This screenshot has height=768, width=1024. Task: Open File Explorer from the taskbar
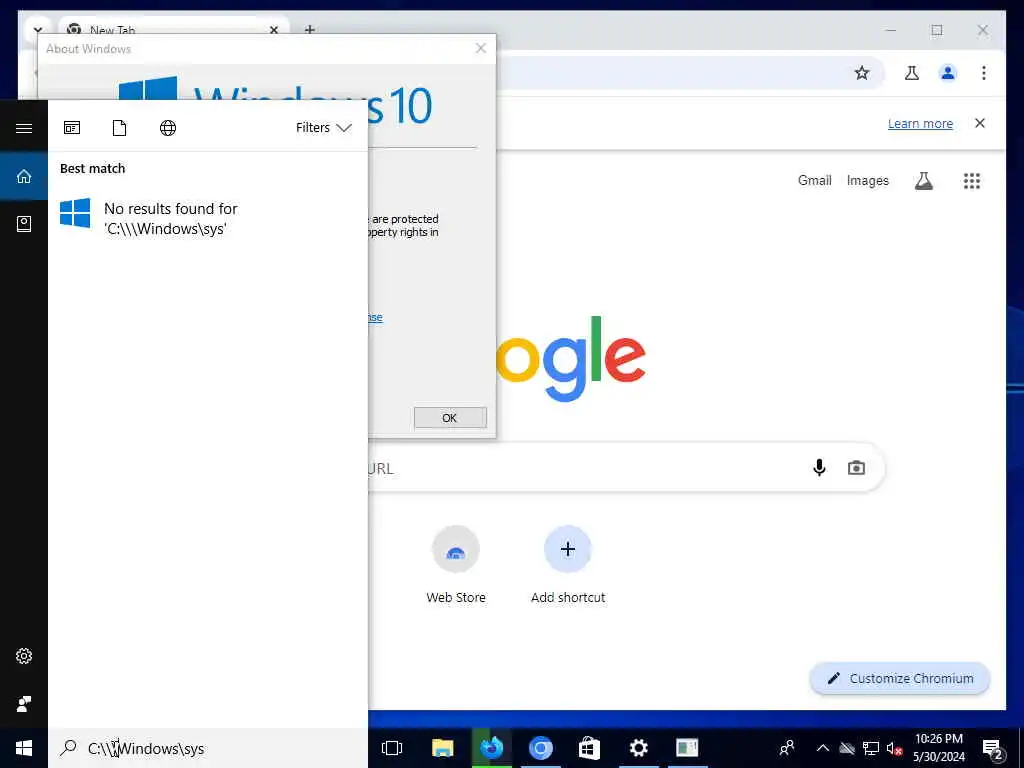pyautogui.click(x=442, y=748)
